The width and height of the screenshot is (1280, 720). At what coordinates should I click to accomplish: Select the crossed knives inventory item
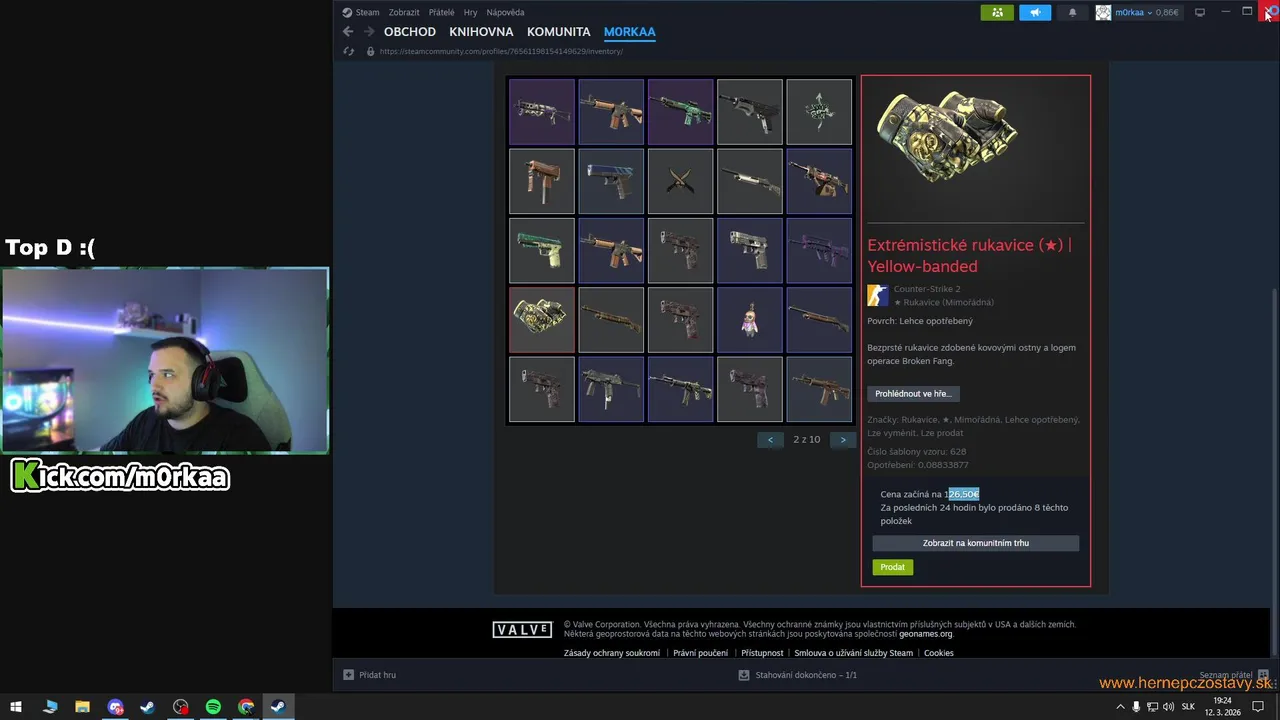pos(680,181)
